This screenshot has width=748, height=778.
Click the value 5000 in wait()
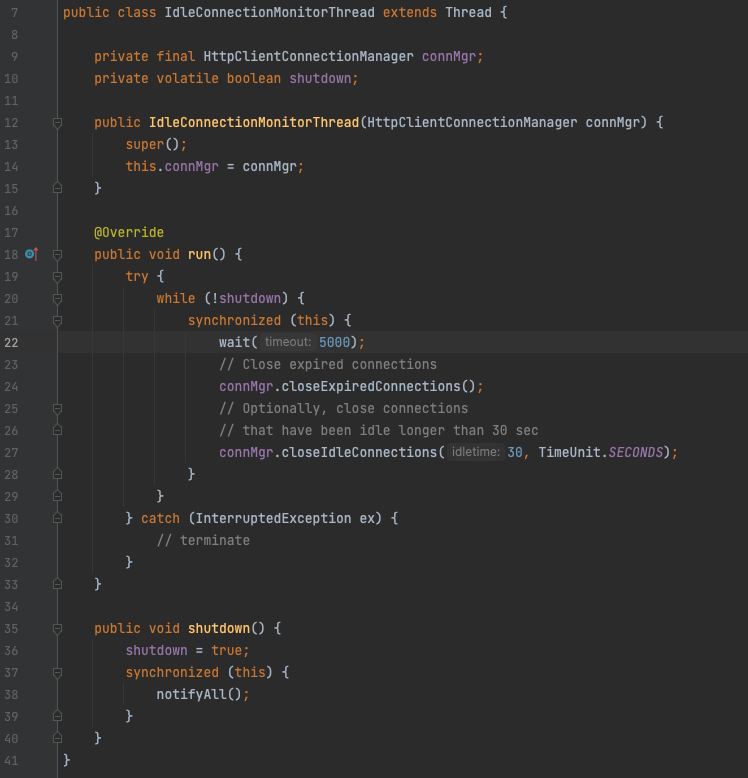pos(334,342)
